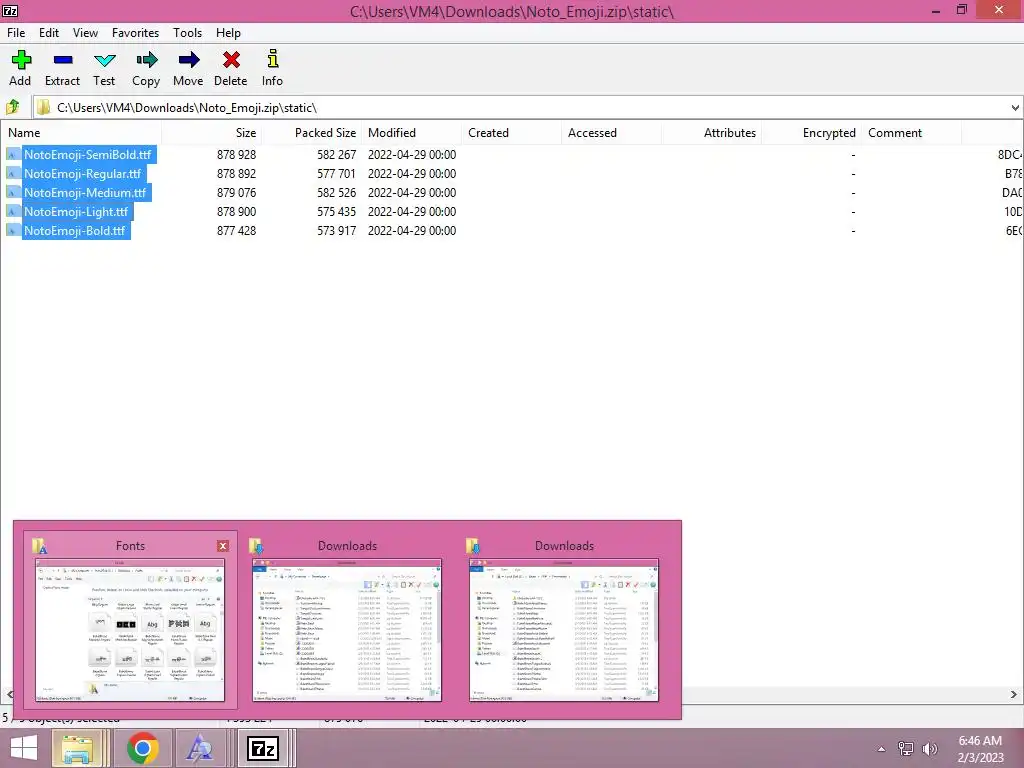Click the font file icon beside NotoEmoji-SemiBold.ttf
1024x768 pixels.
pyautogui.click(x=12, y=155)
